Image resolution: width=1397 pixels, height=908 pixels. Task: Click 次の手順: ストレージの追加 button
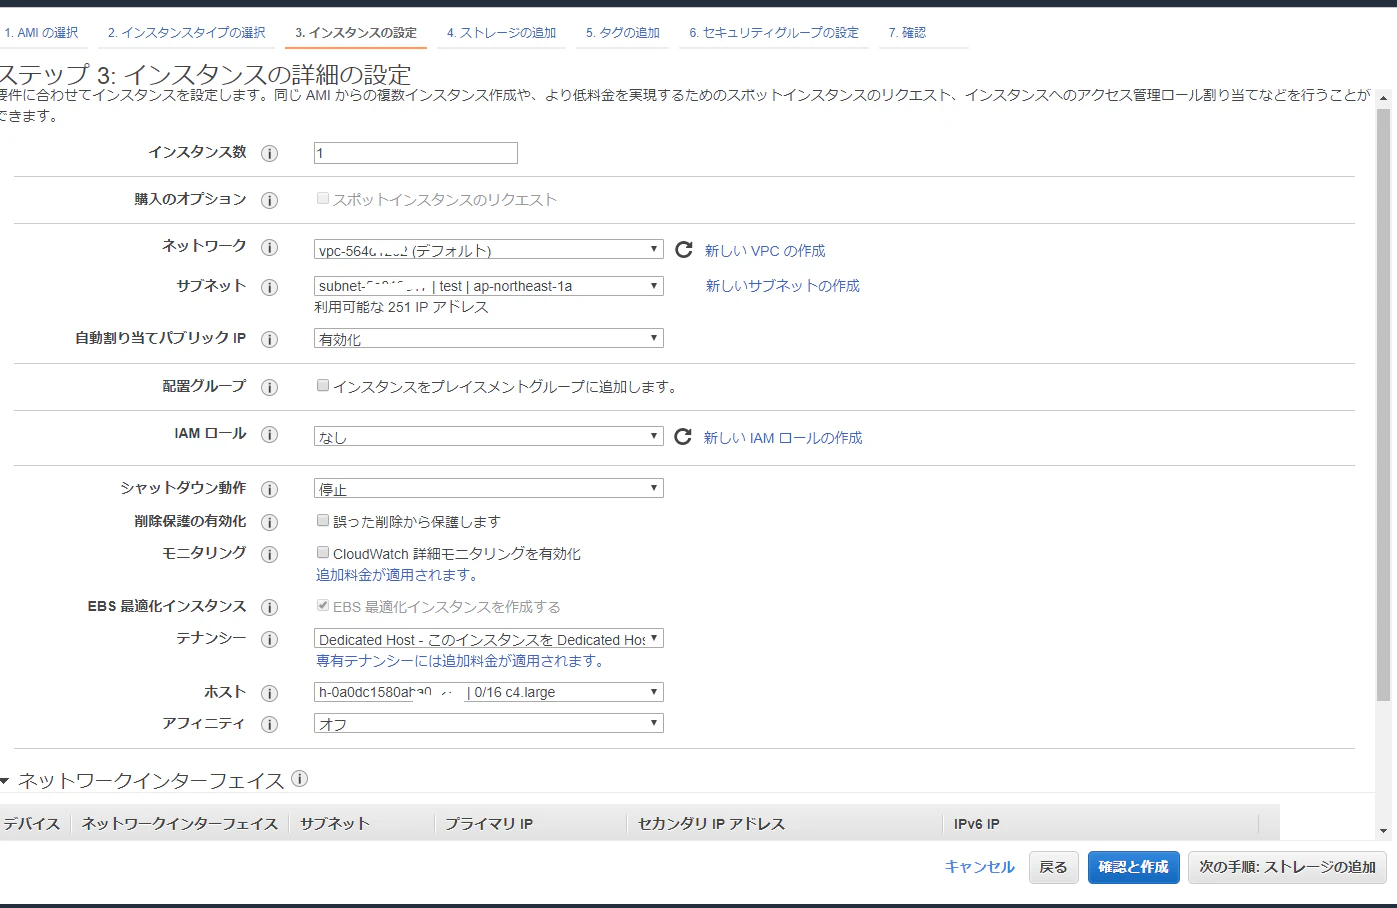[x=1288, y=867]
